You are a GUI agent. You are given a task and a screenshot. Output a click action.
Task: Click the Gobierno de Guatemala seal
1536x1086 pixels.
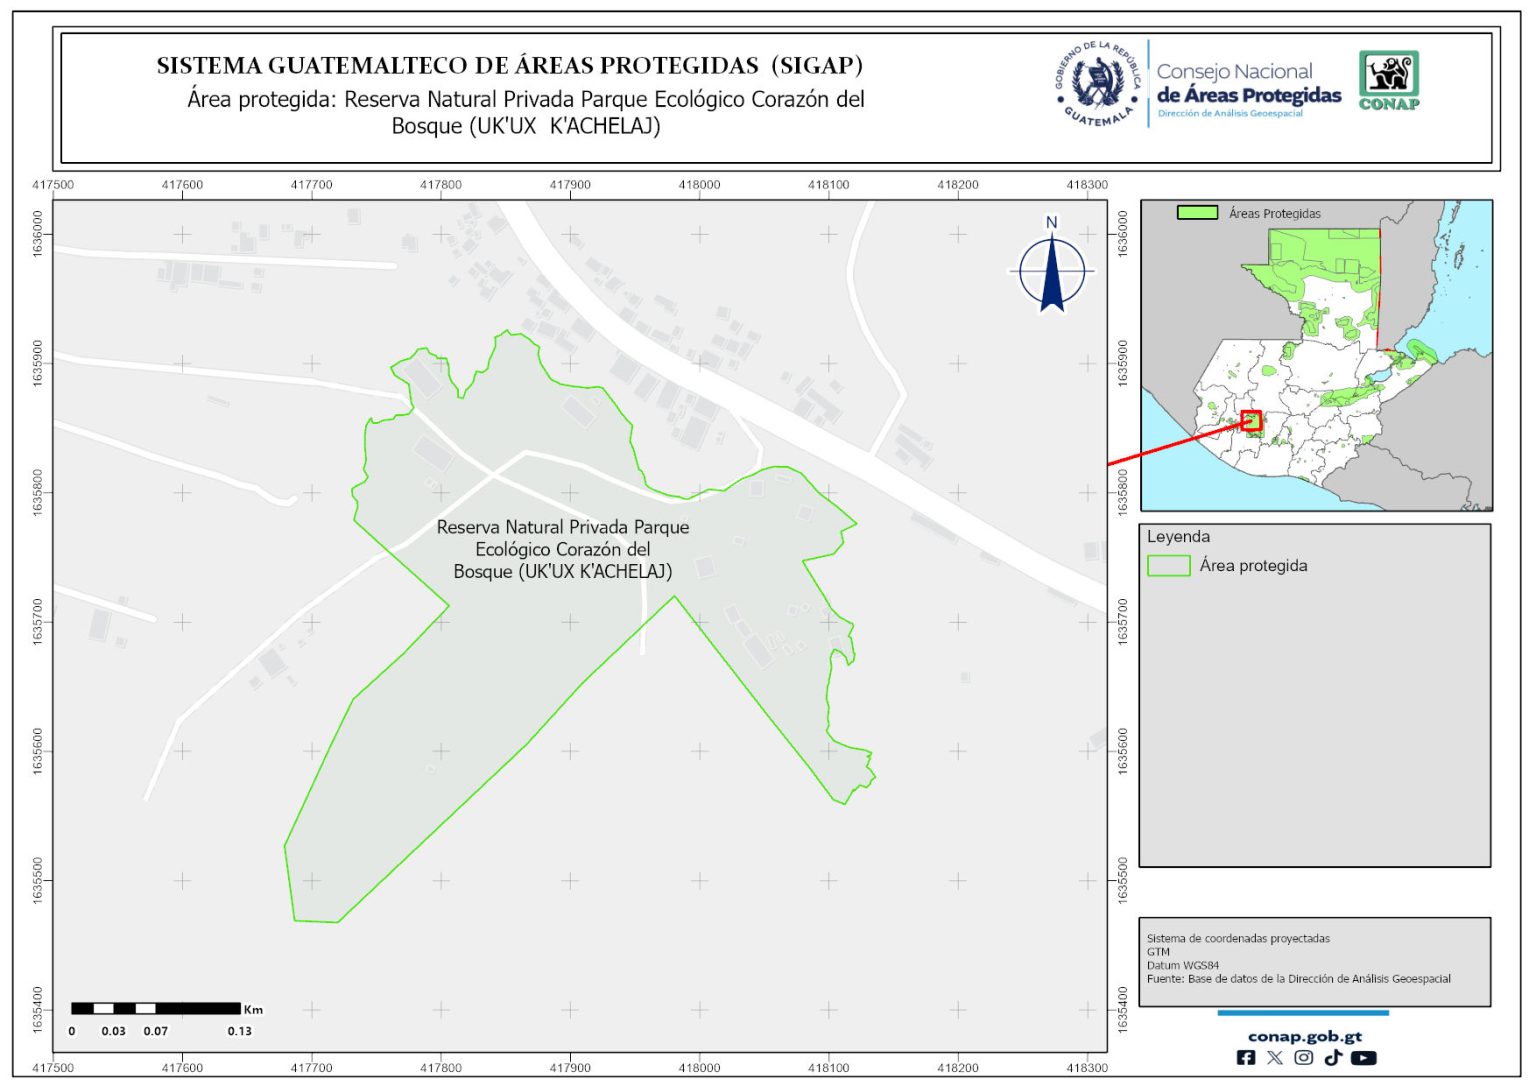coord(1098,84)
